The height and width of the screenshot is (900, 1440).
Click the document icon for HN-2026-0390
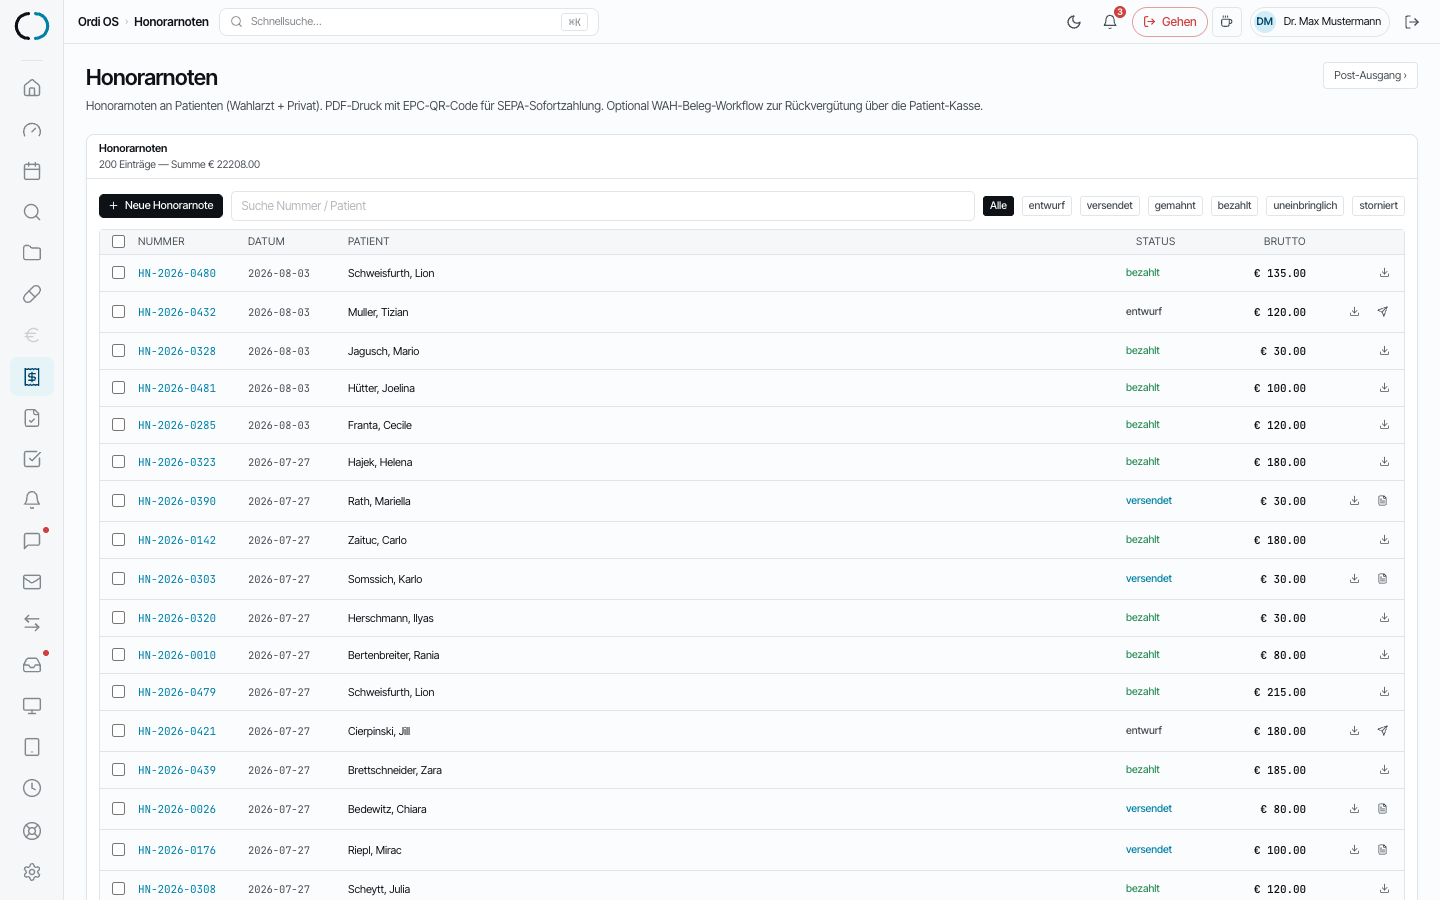click(1383, 501)
